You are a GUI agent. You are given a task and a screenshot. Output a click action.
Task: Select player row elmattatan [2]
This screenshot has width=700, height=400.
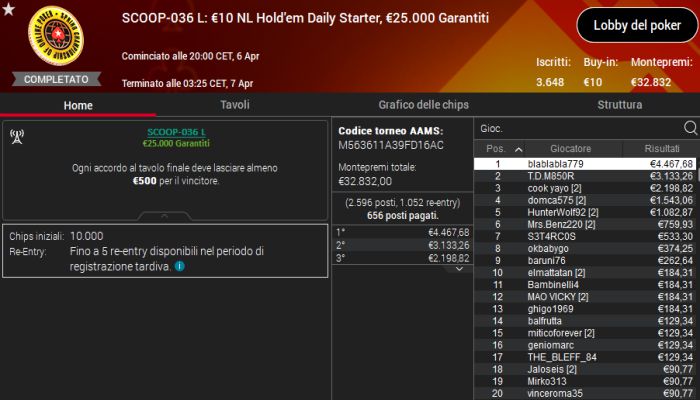point(585,272)
